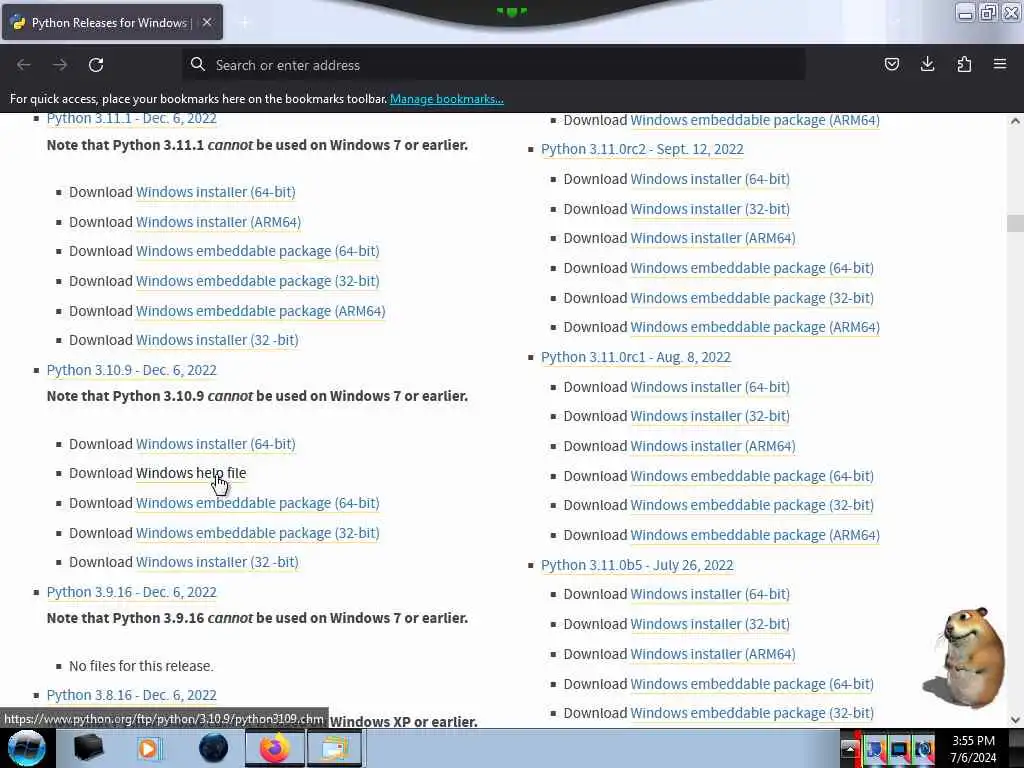The height and width of the screenshot is (768, 1024).
Task: Open the black cube taskbar icon
Action: [x=89, y=748]
